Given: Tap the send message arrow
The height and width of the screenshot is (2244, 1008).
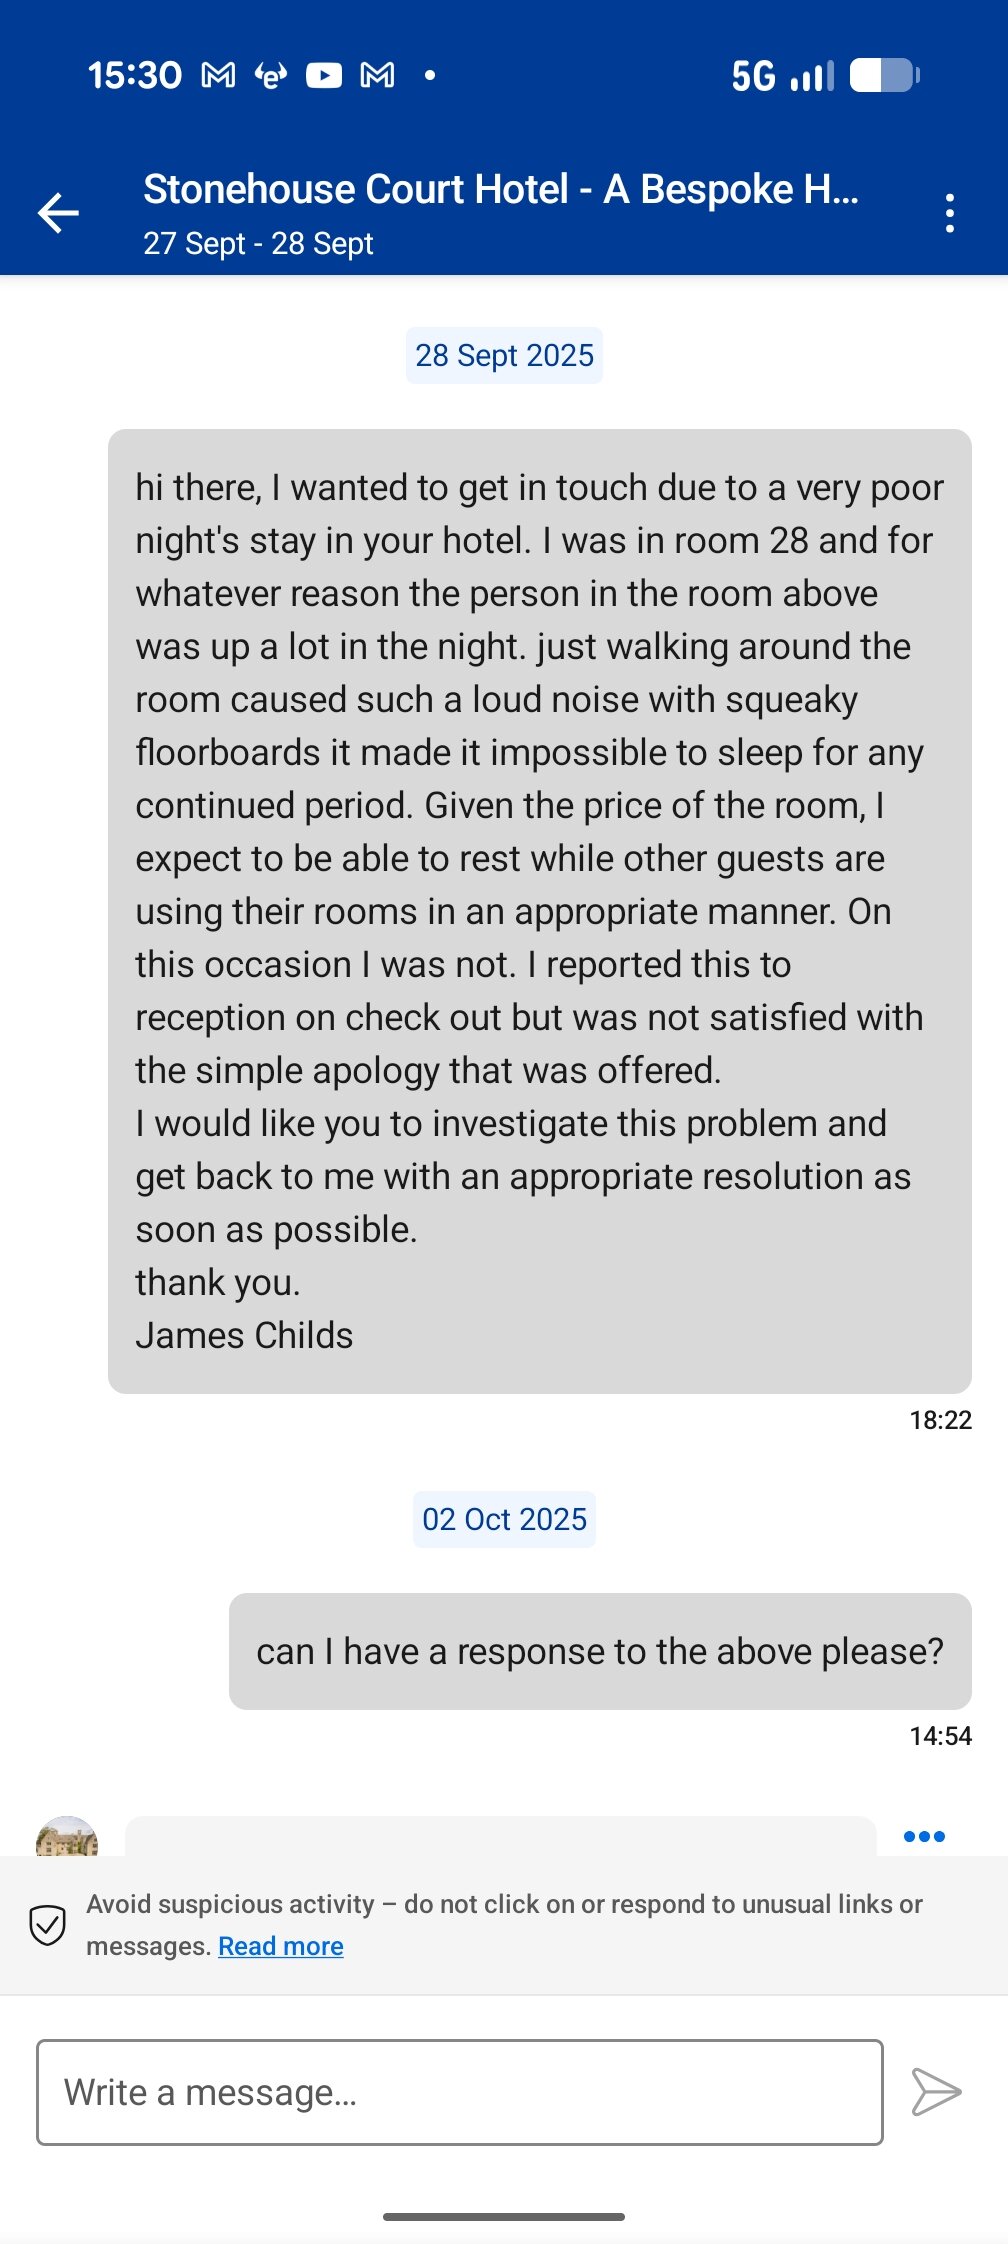Looking at the screenshot, I should (x=936, y=2092).
